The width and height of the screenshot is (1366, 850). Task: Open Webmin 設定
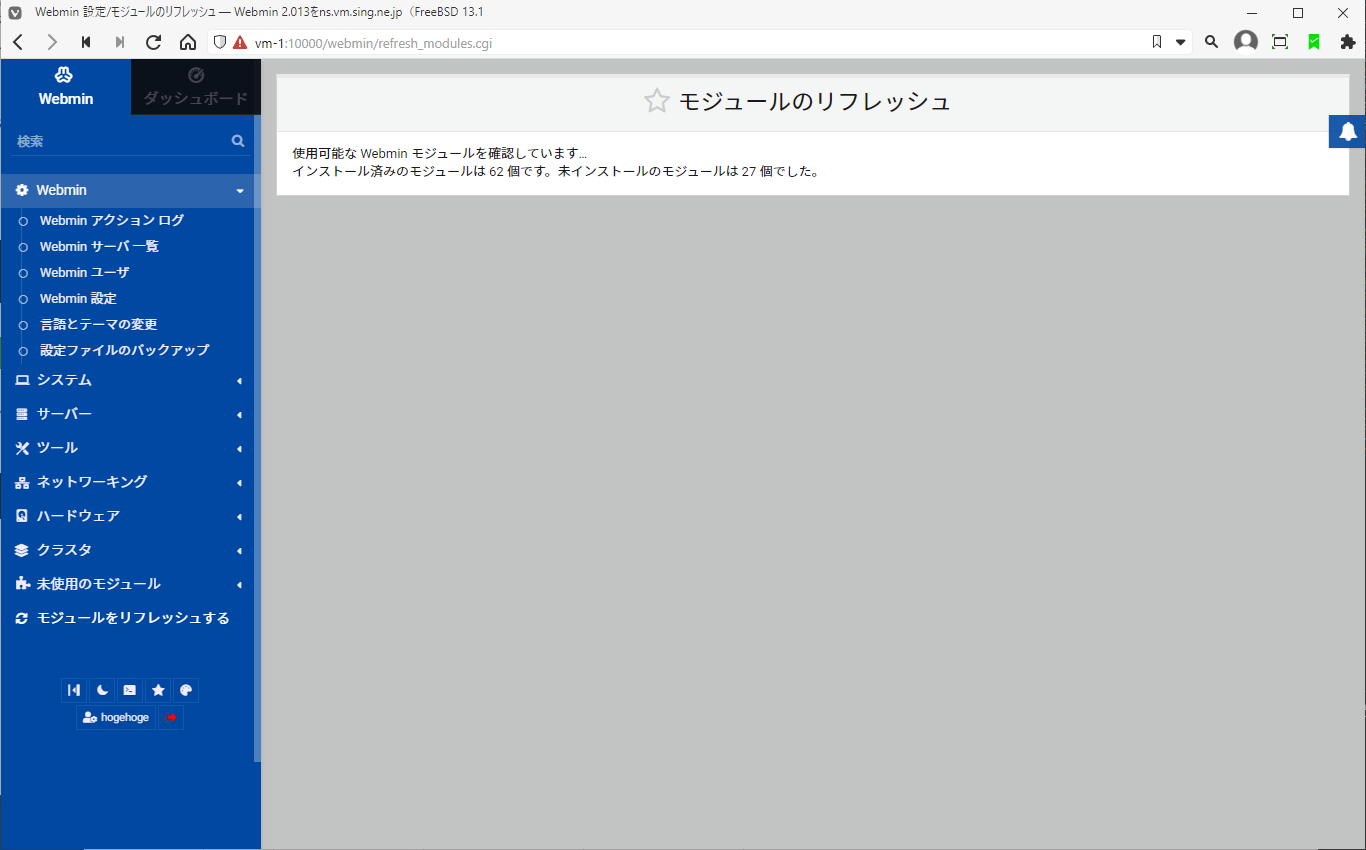click(x=78, y=298)
